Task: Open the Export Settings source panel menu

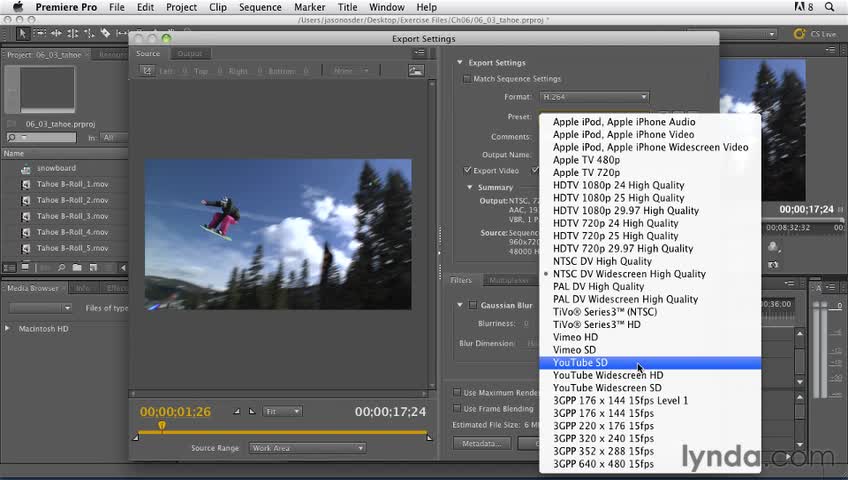Action: [x=419, y=52]
